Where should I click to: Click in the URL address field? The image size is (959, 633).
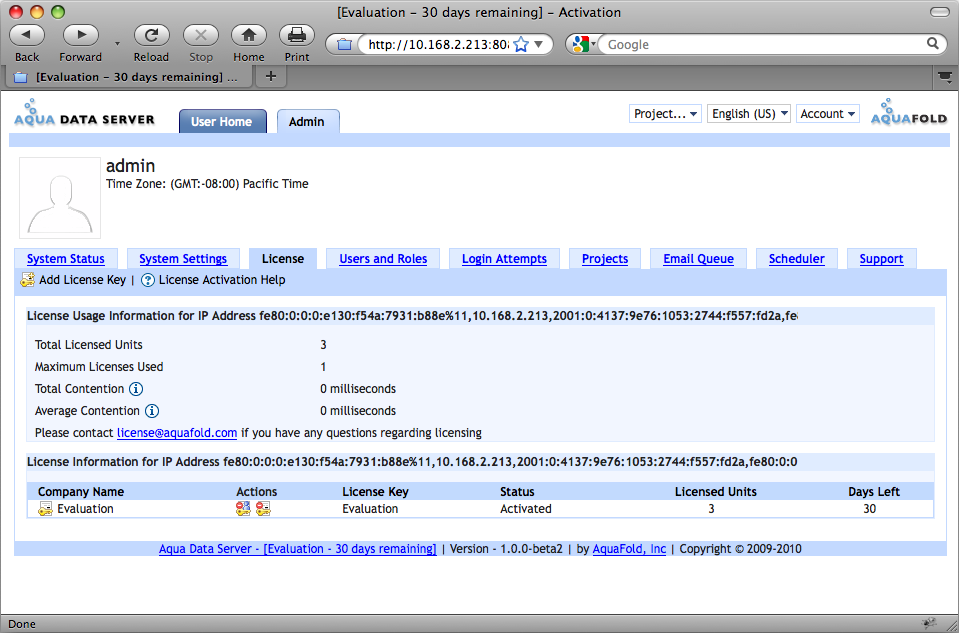pyautogui.click(x=439, y=44)
